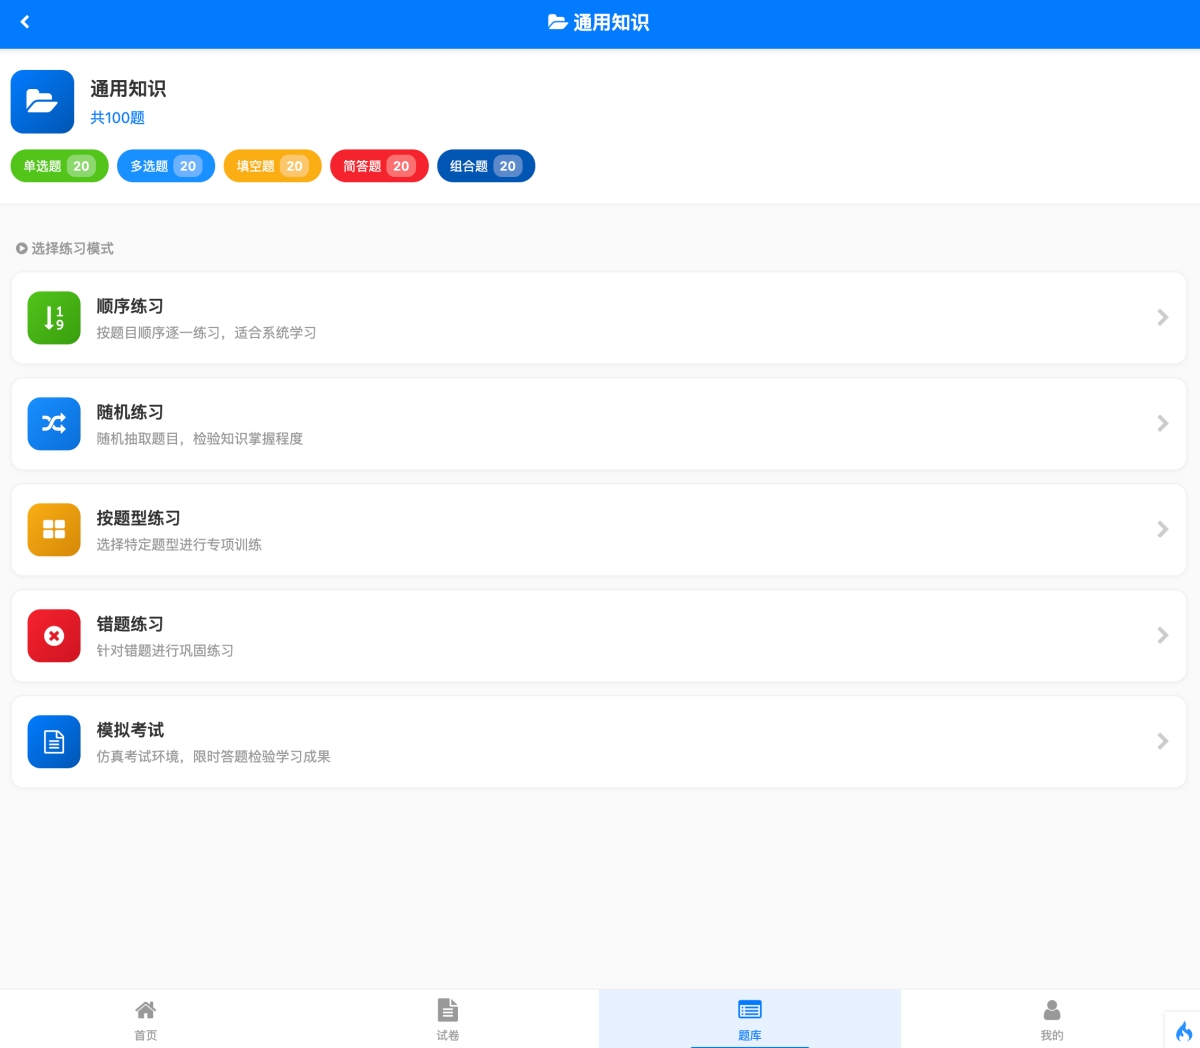Click the chevron on 模拟考试 row
The image size is (1200, 1048).
1162,742
